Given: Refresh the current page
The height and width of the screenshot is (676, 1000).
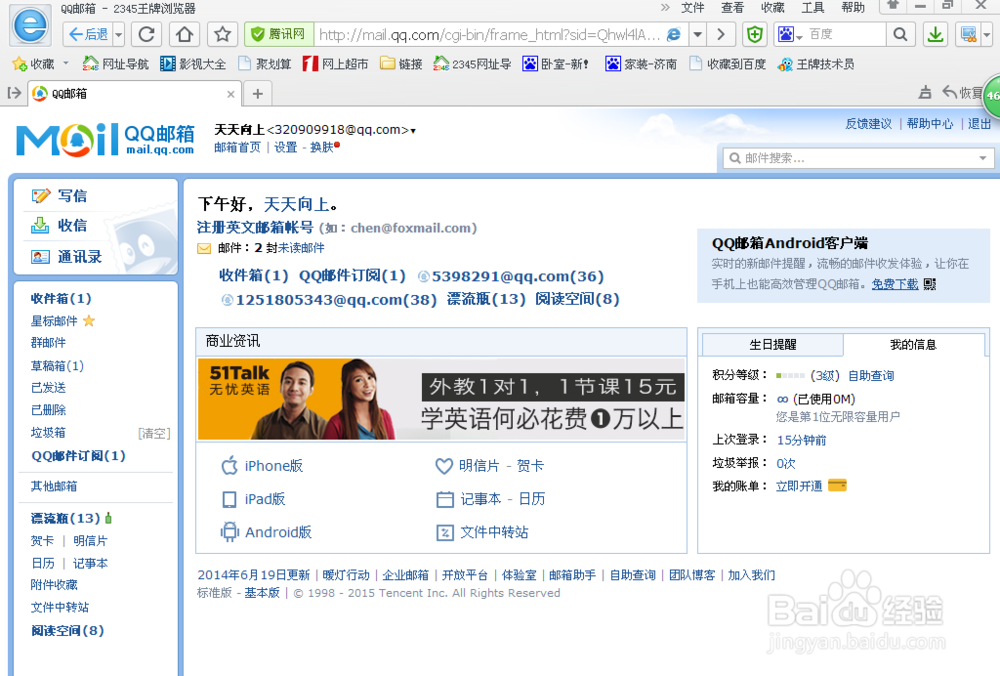Looking at the screenshot, I should pyautogui.click(x=145, y=33).
